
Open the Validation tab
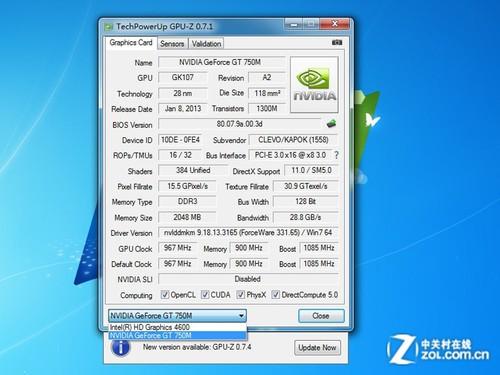pyautogui.click(x=206, y=44)
